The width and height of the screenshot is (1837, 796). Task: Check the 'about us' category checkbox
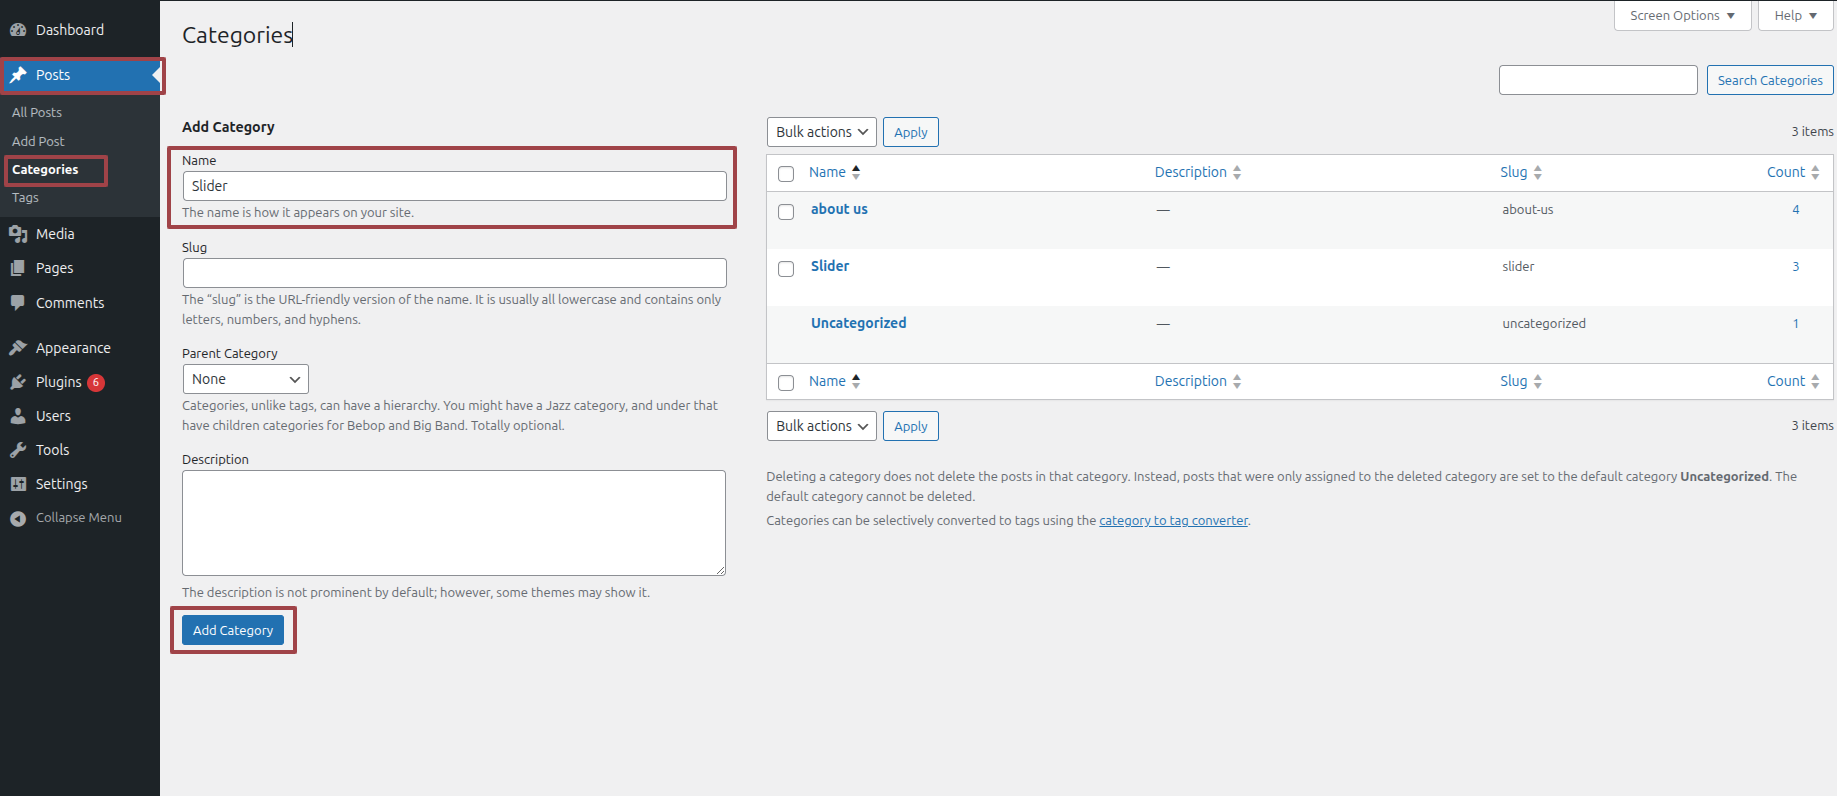click(786, 212)
